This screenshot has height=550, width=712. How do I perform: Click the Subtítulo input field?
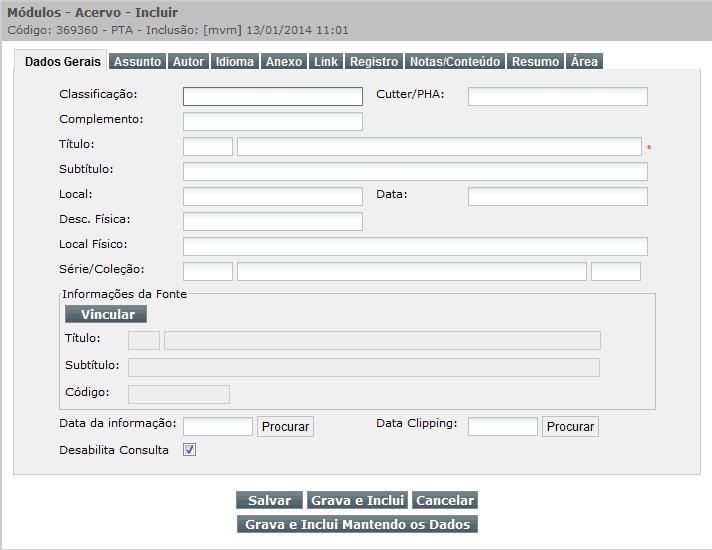click(415, 171)
